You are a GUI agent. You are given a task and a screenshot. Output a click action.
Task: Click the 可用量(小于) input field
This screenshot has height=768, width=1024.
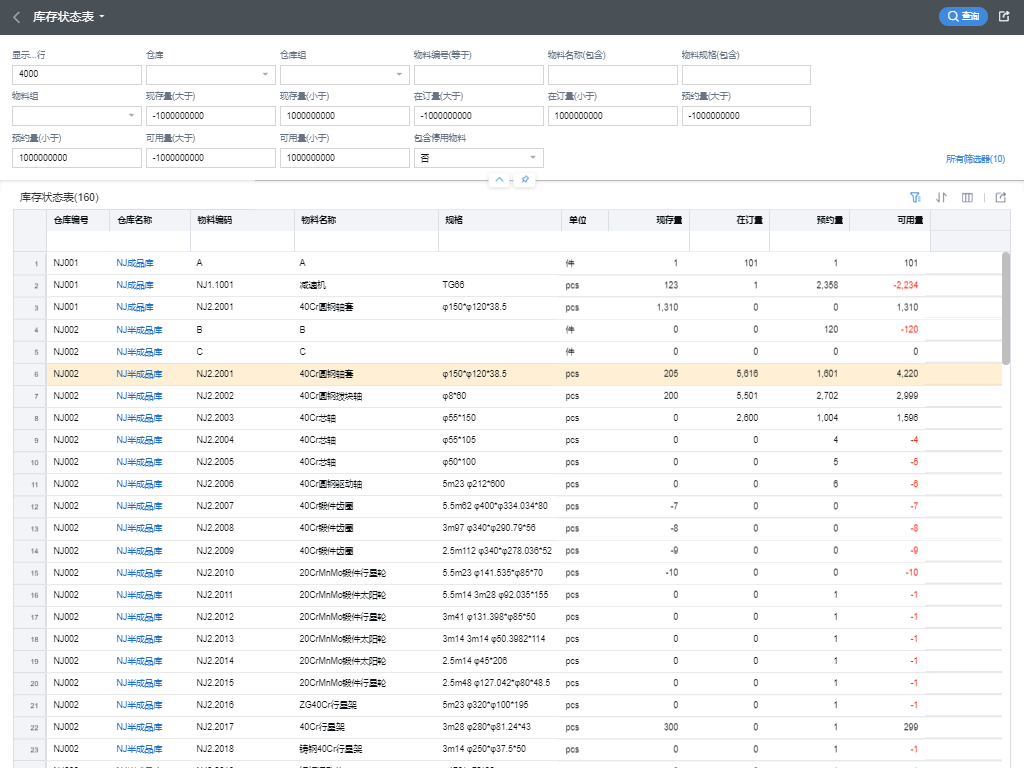(344, 158)
